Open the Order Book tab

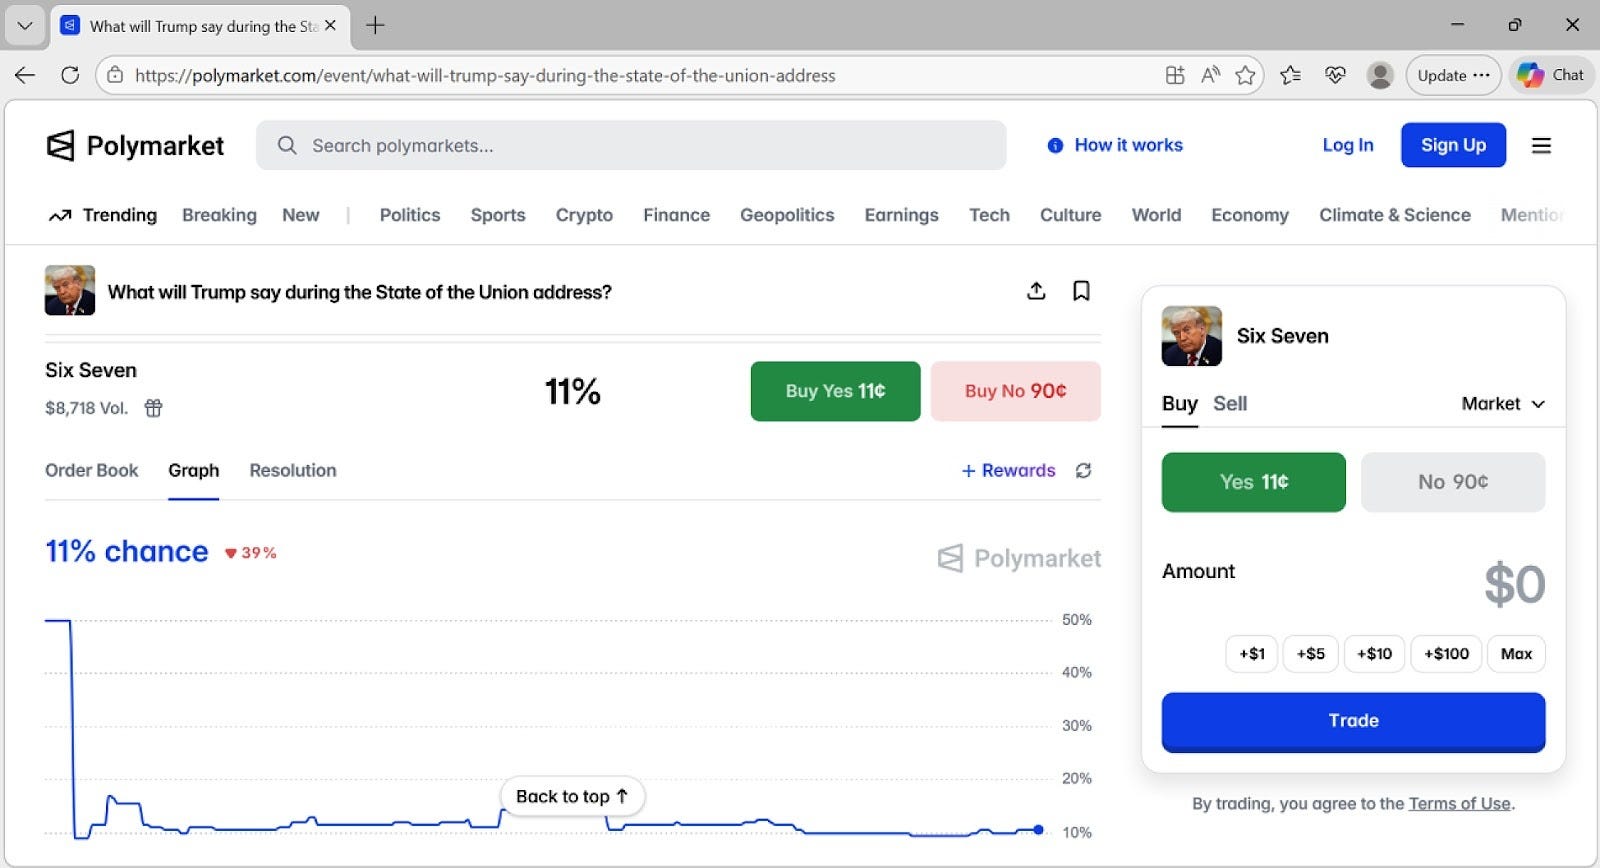[x=92, y=470]
